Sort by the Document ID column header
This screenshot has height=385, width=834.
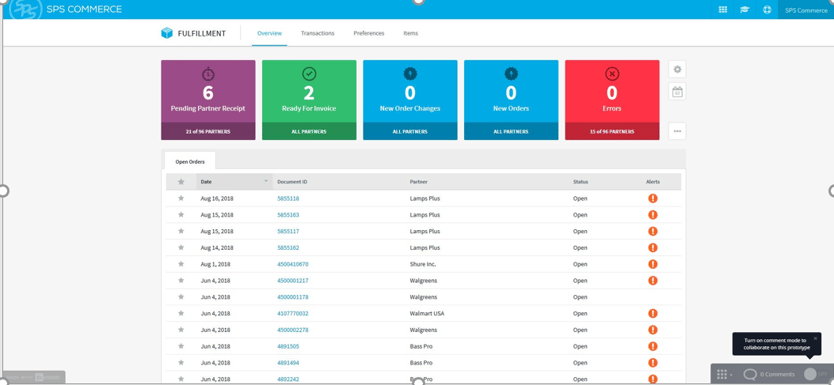point(292,182)
